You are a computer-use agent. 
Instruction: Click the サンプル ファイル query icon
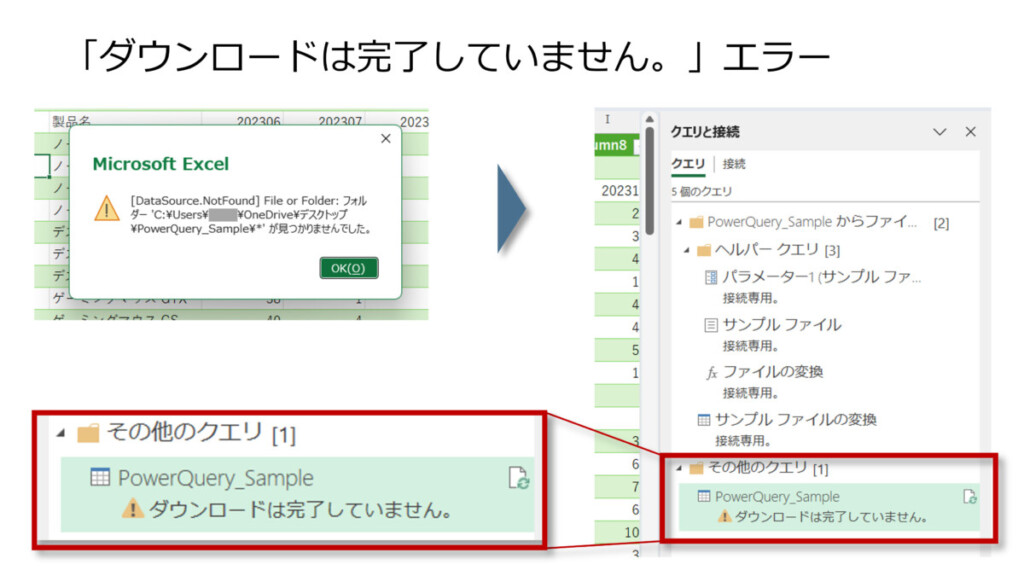(x=711, y=325)
